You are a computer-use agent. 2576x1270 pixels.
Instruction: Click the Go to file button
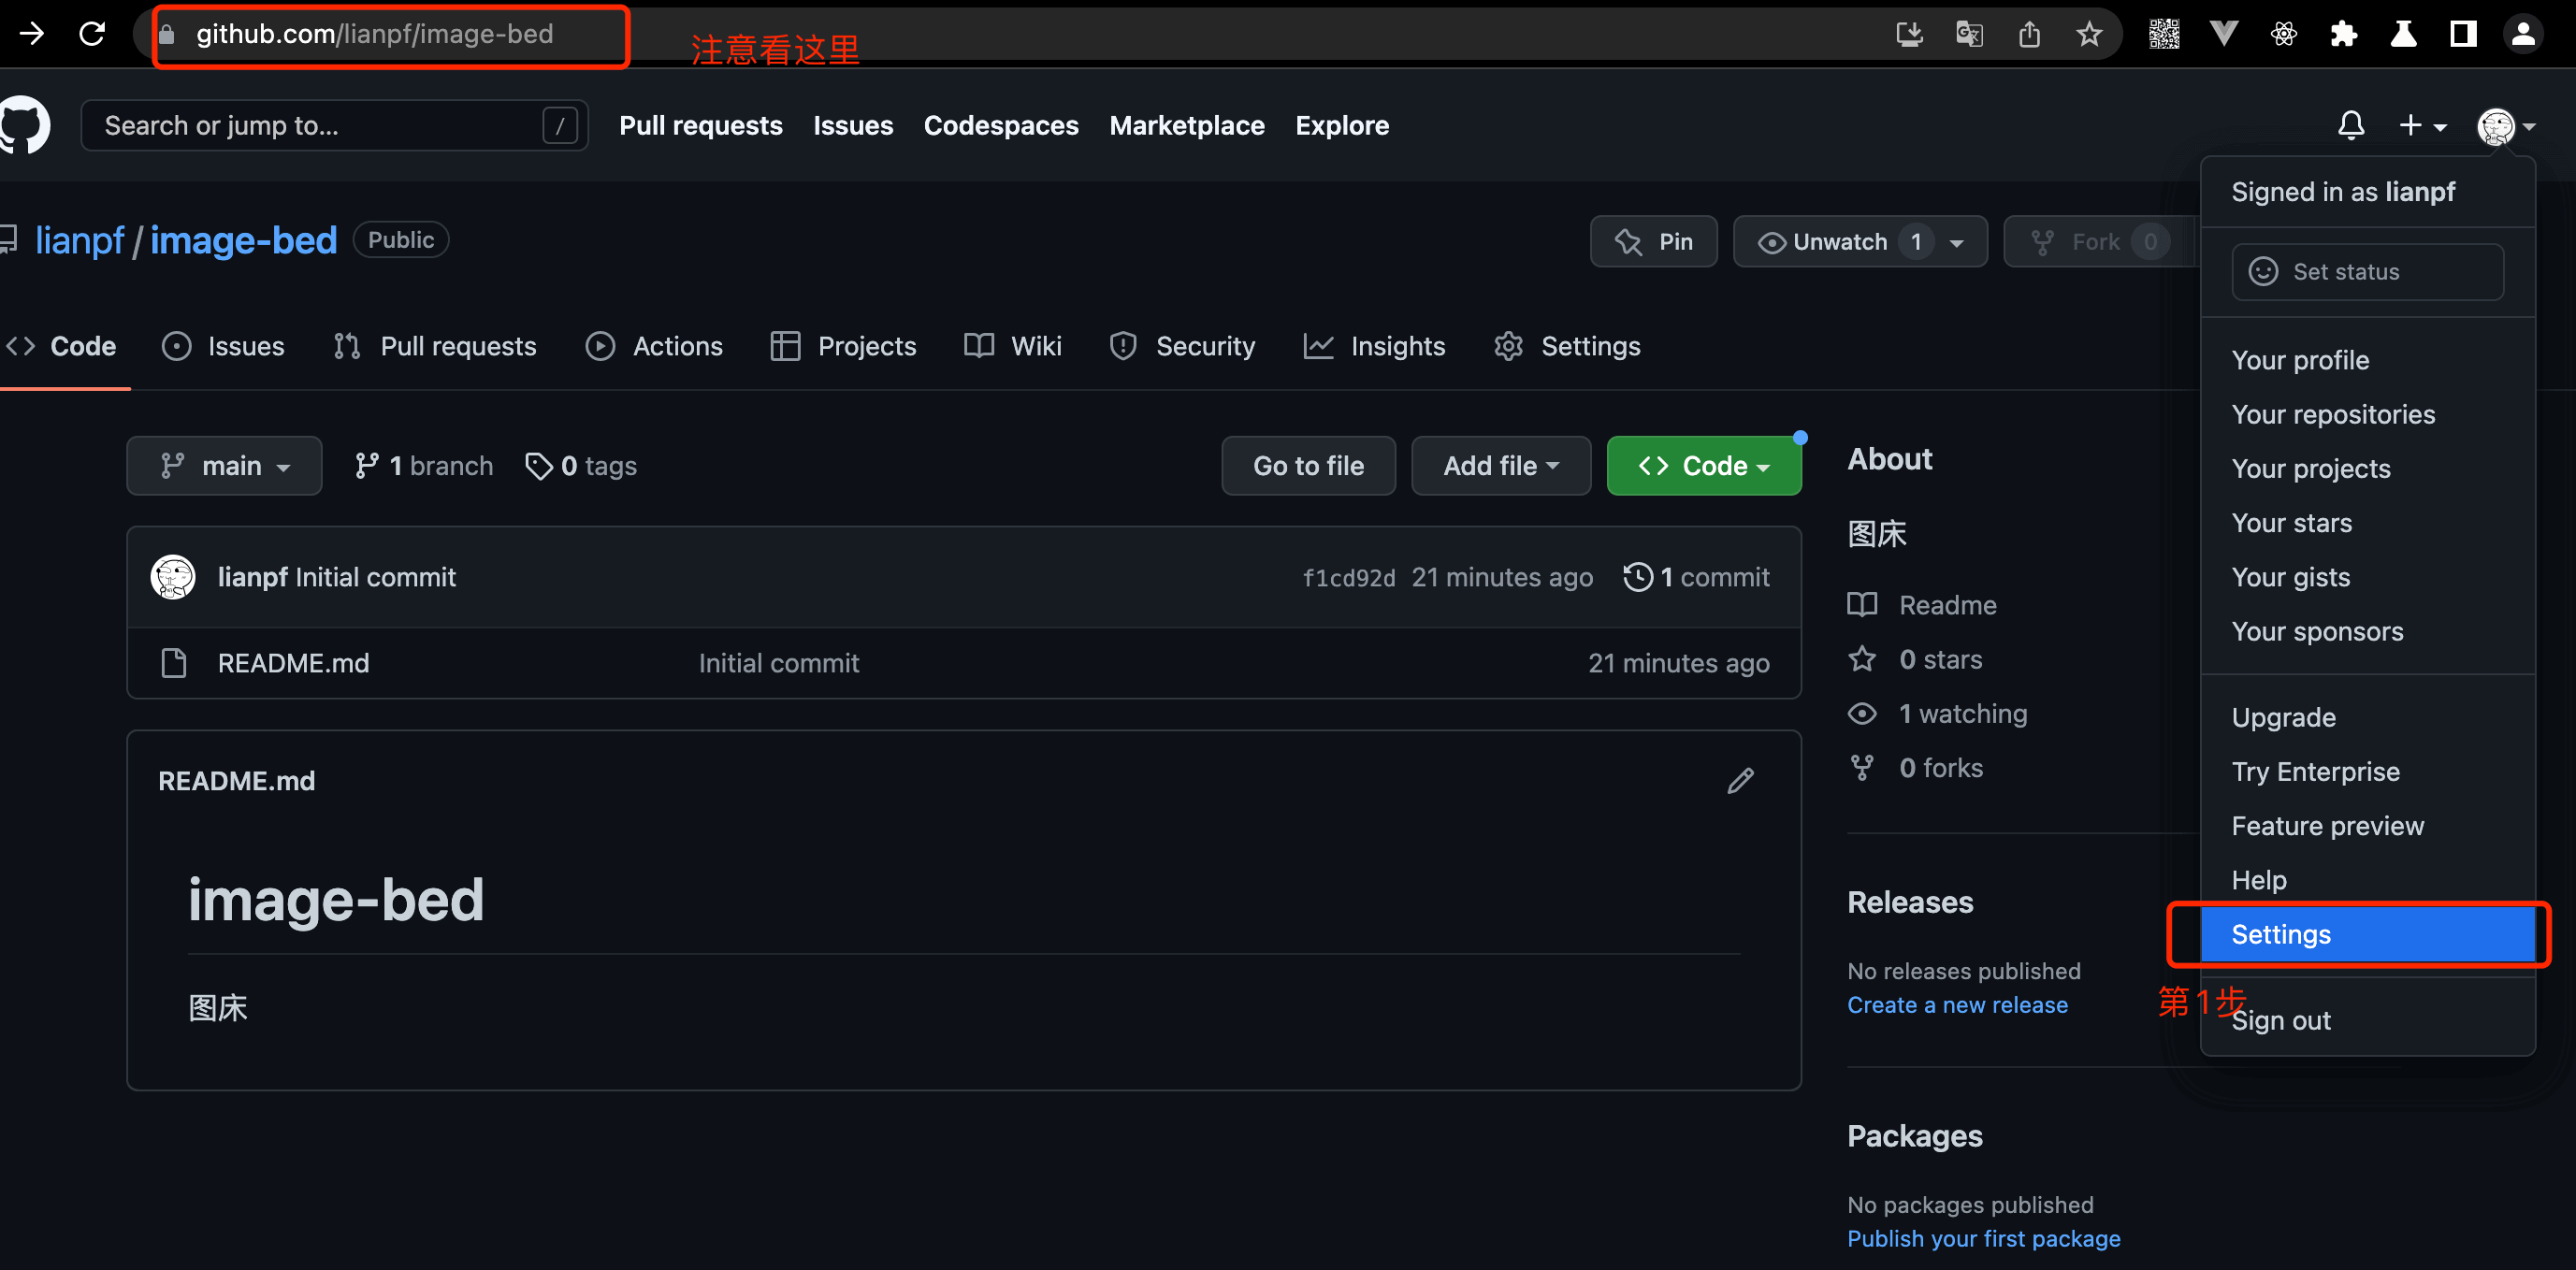point(1308,466)
